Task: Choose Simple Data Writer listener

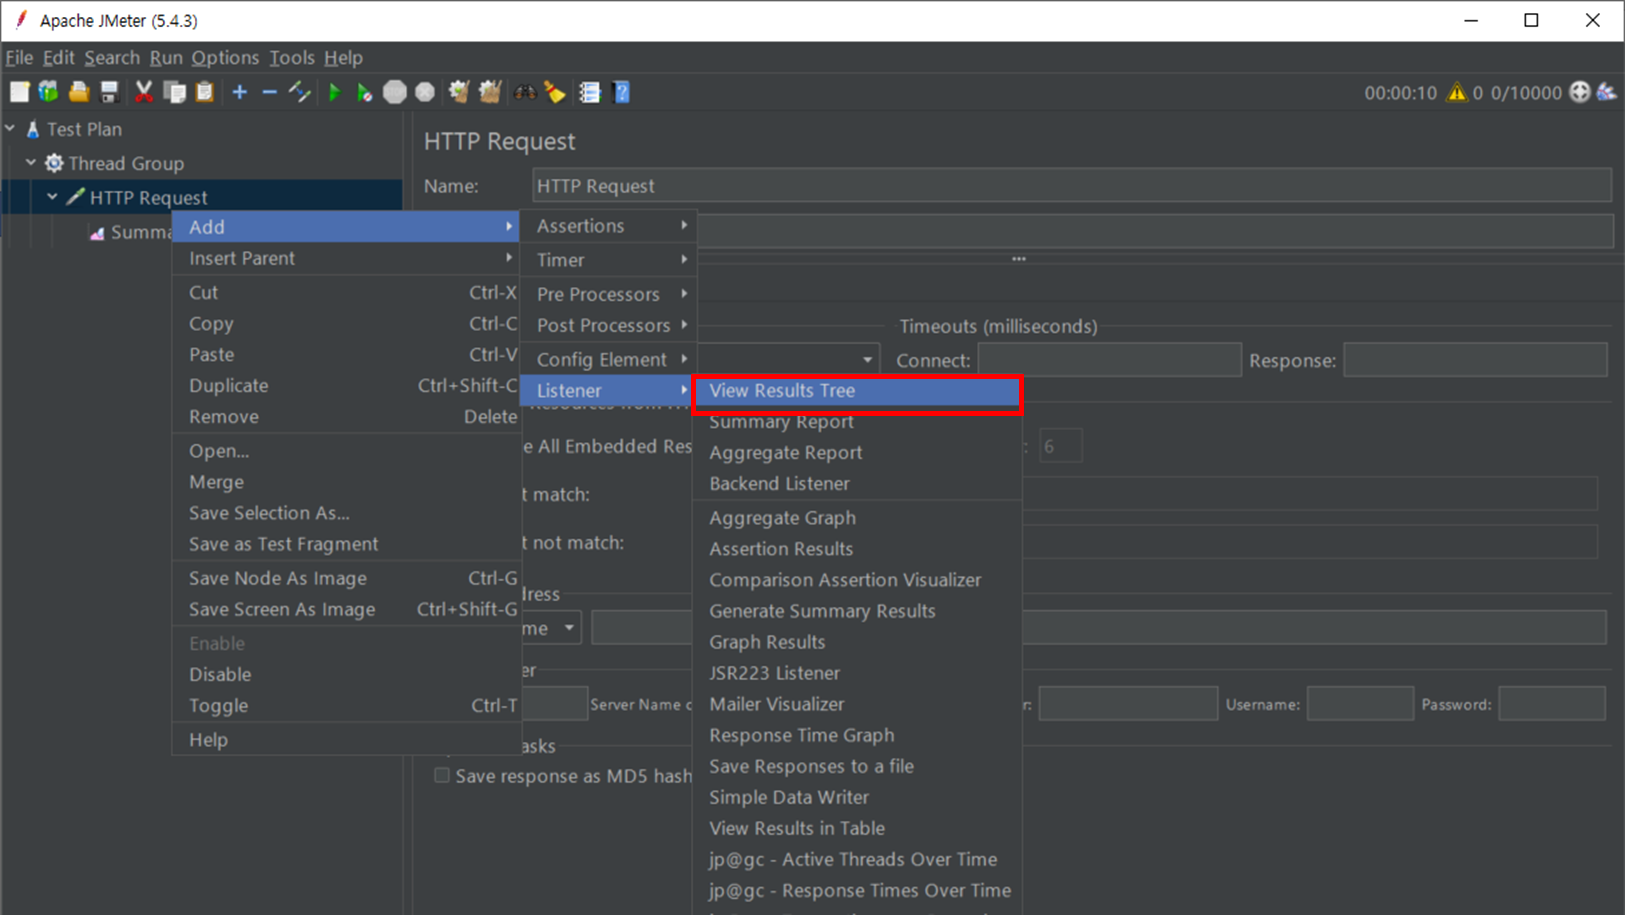Action: (857, 797)
